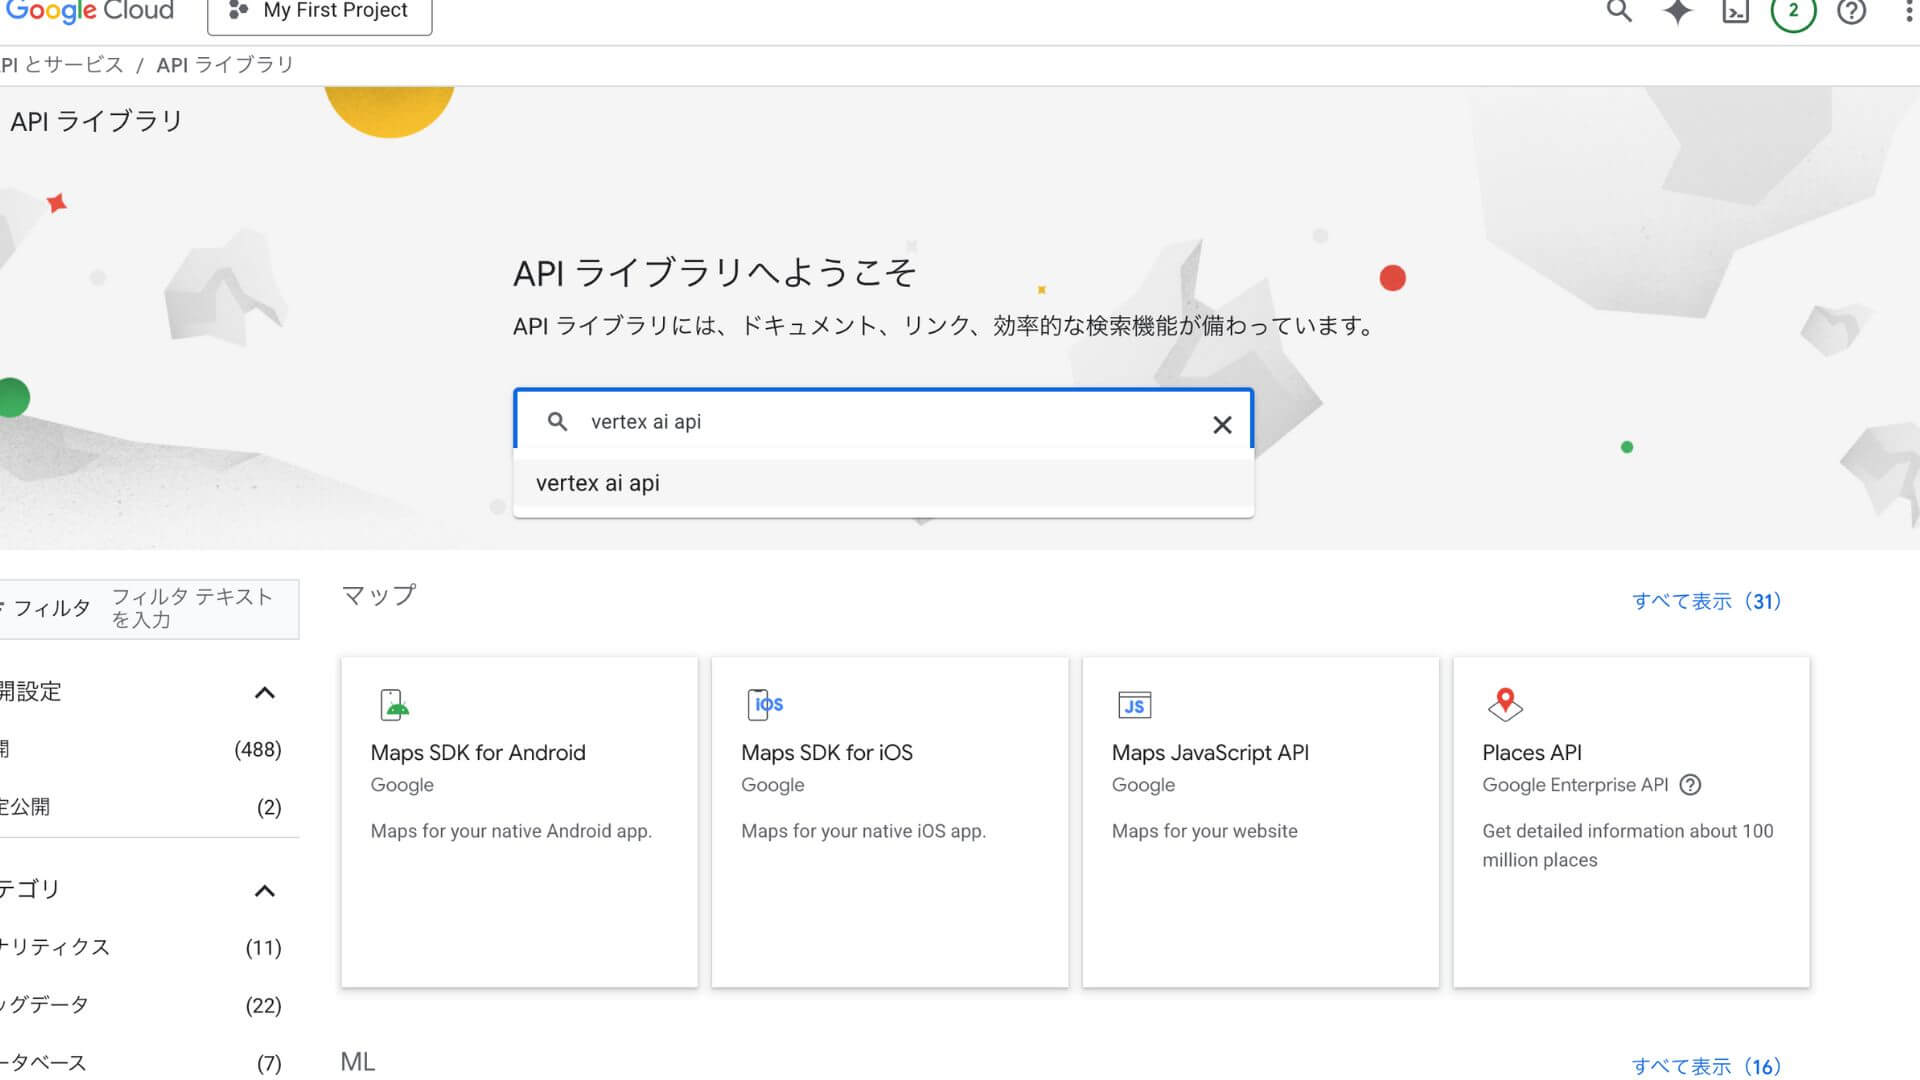The width and height of the screenshot is (1920, 1080).
Task: Open the Places API card
Action: 1631,822
